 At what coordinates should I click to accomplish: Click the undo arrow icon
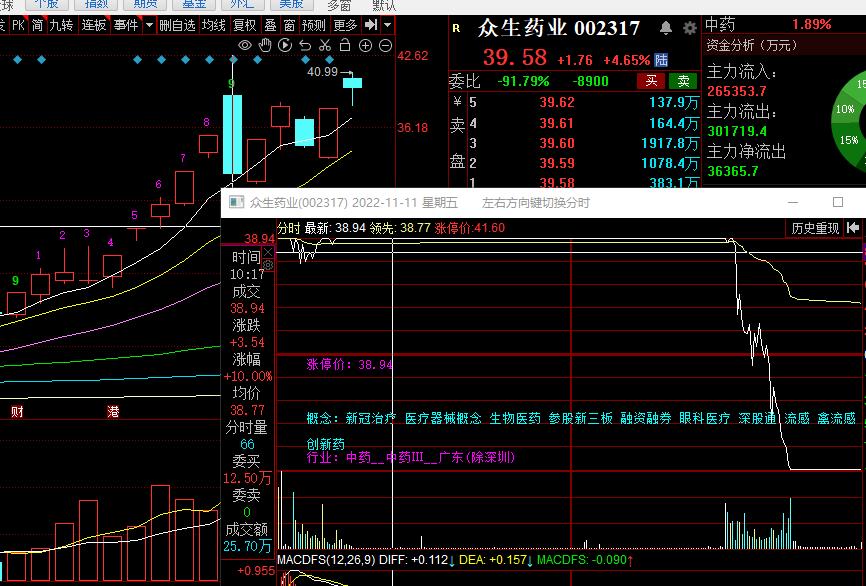click(305, 45)
